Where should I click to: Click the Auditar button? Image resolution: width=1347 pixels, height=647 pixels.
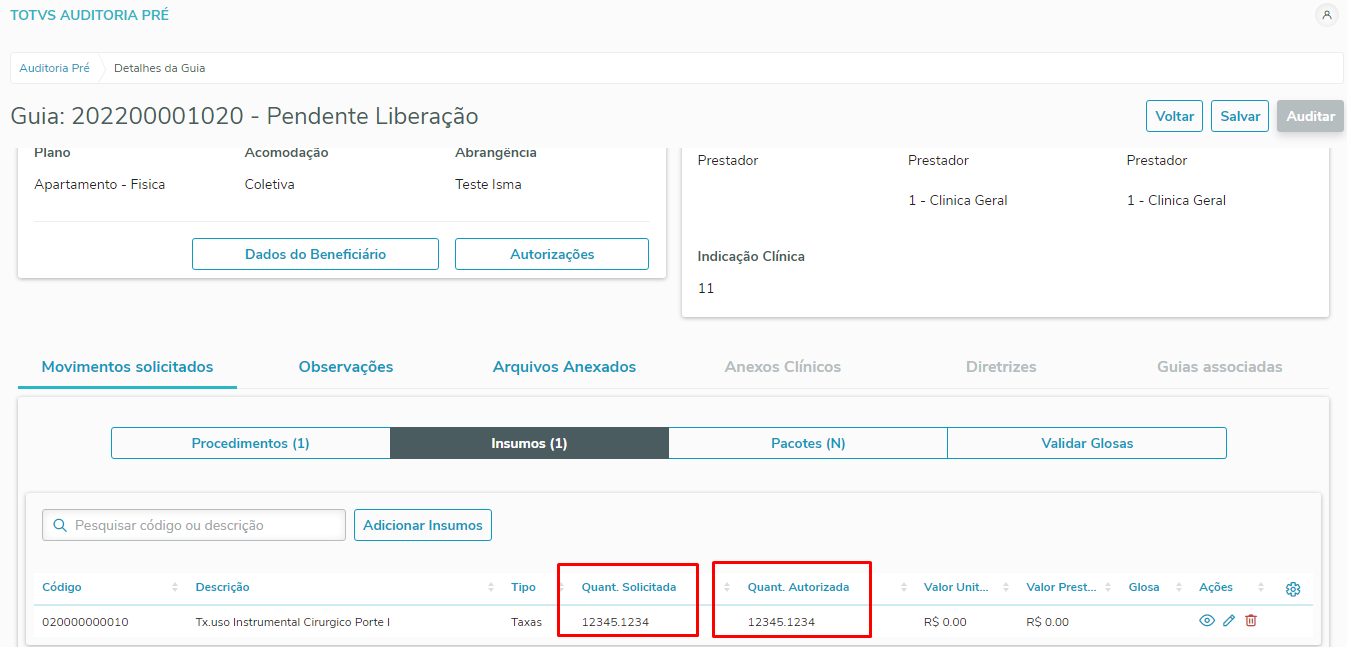coord(1310,116)
